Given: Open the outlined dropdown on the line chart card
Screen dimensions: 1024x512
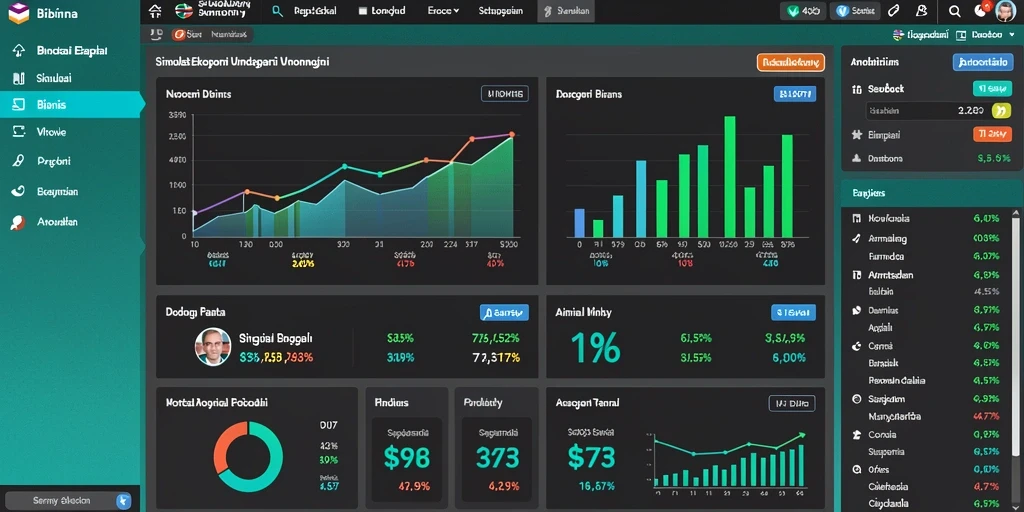Looking at the screenshot, I should point(505,94).
